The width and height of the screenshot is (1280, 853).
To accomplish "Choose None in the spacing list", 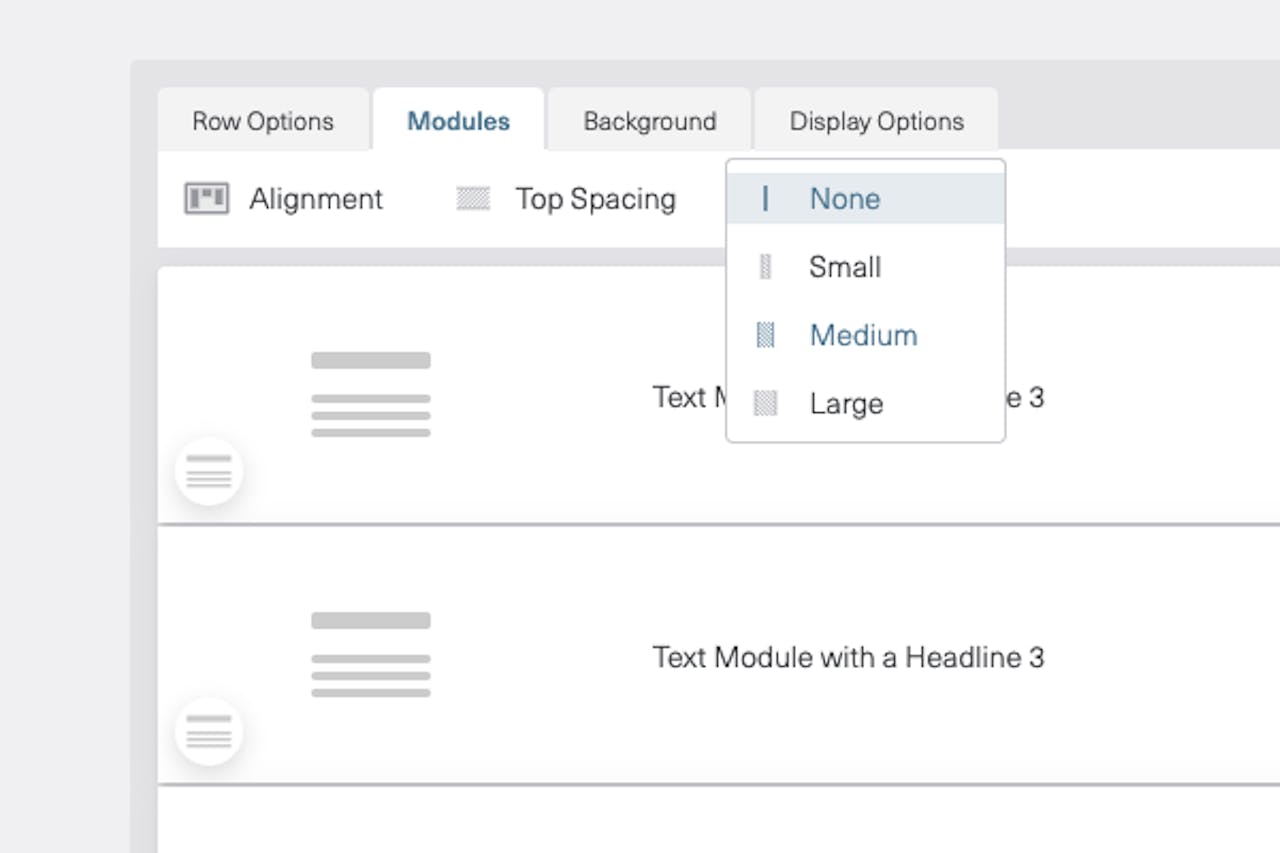I will click(845, 198).
